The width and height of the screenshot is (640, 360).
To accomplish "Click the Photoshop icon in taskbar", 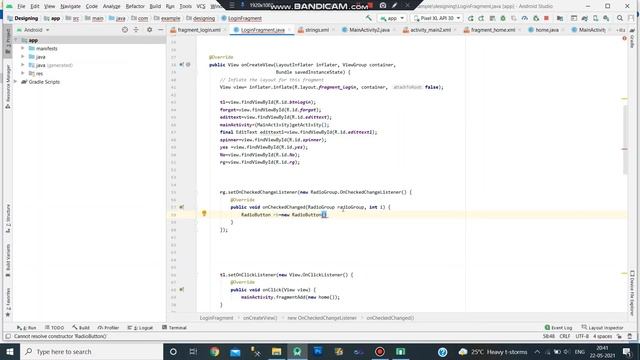I will (318, 351).
